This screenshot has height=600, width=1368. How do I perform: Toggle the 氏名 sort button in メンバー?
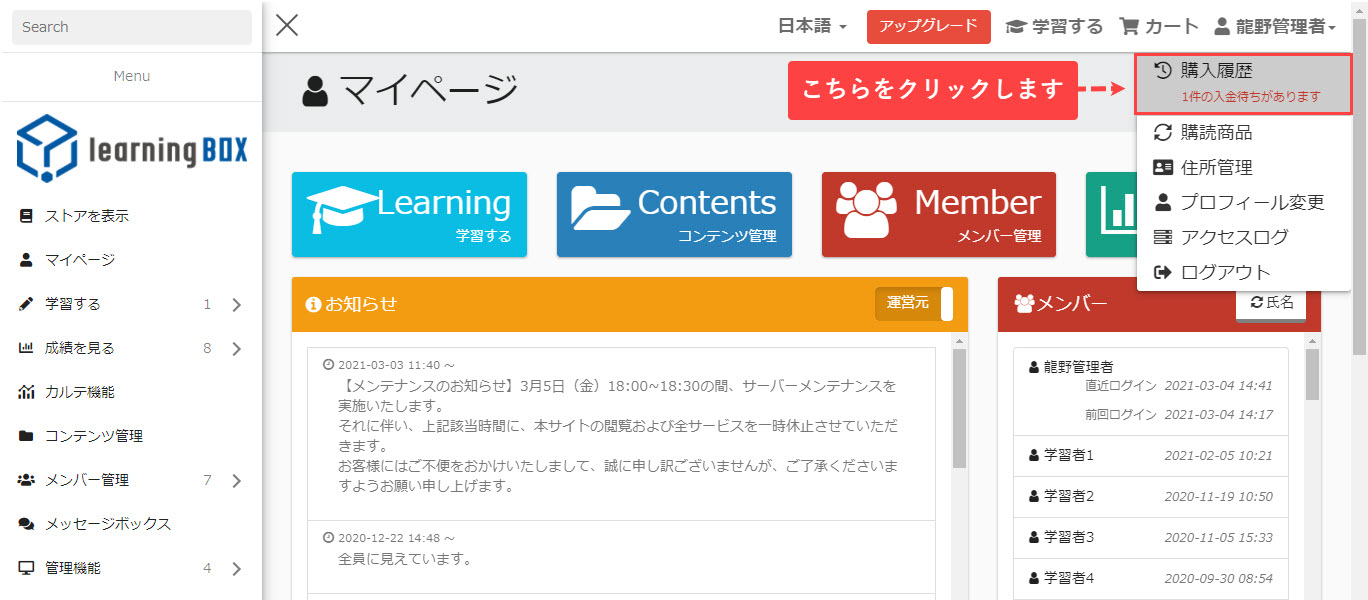1271,302
